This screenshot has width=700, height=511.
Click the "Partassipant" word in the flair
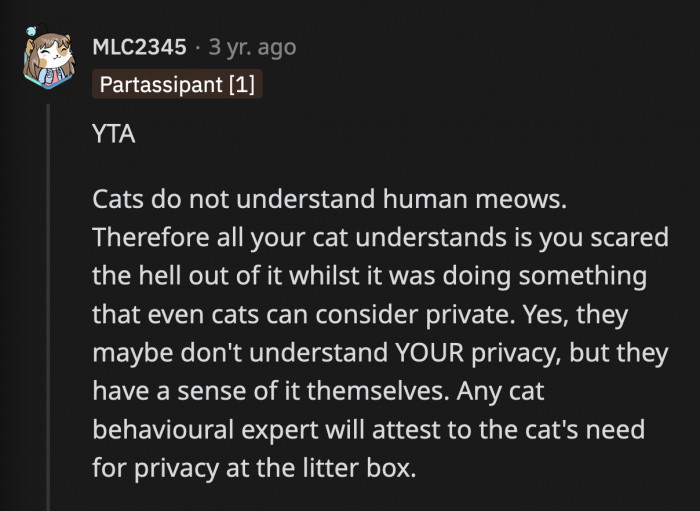coord(159,85)
